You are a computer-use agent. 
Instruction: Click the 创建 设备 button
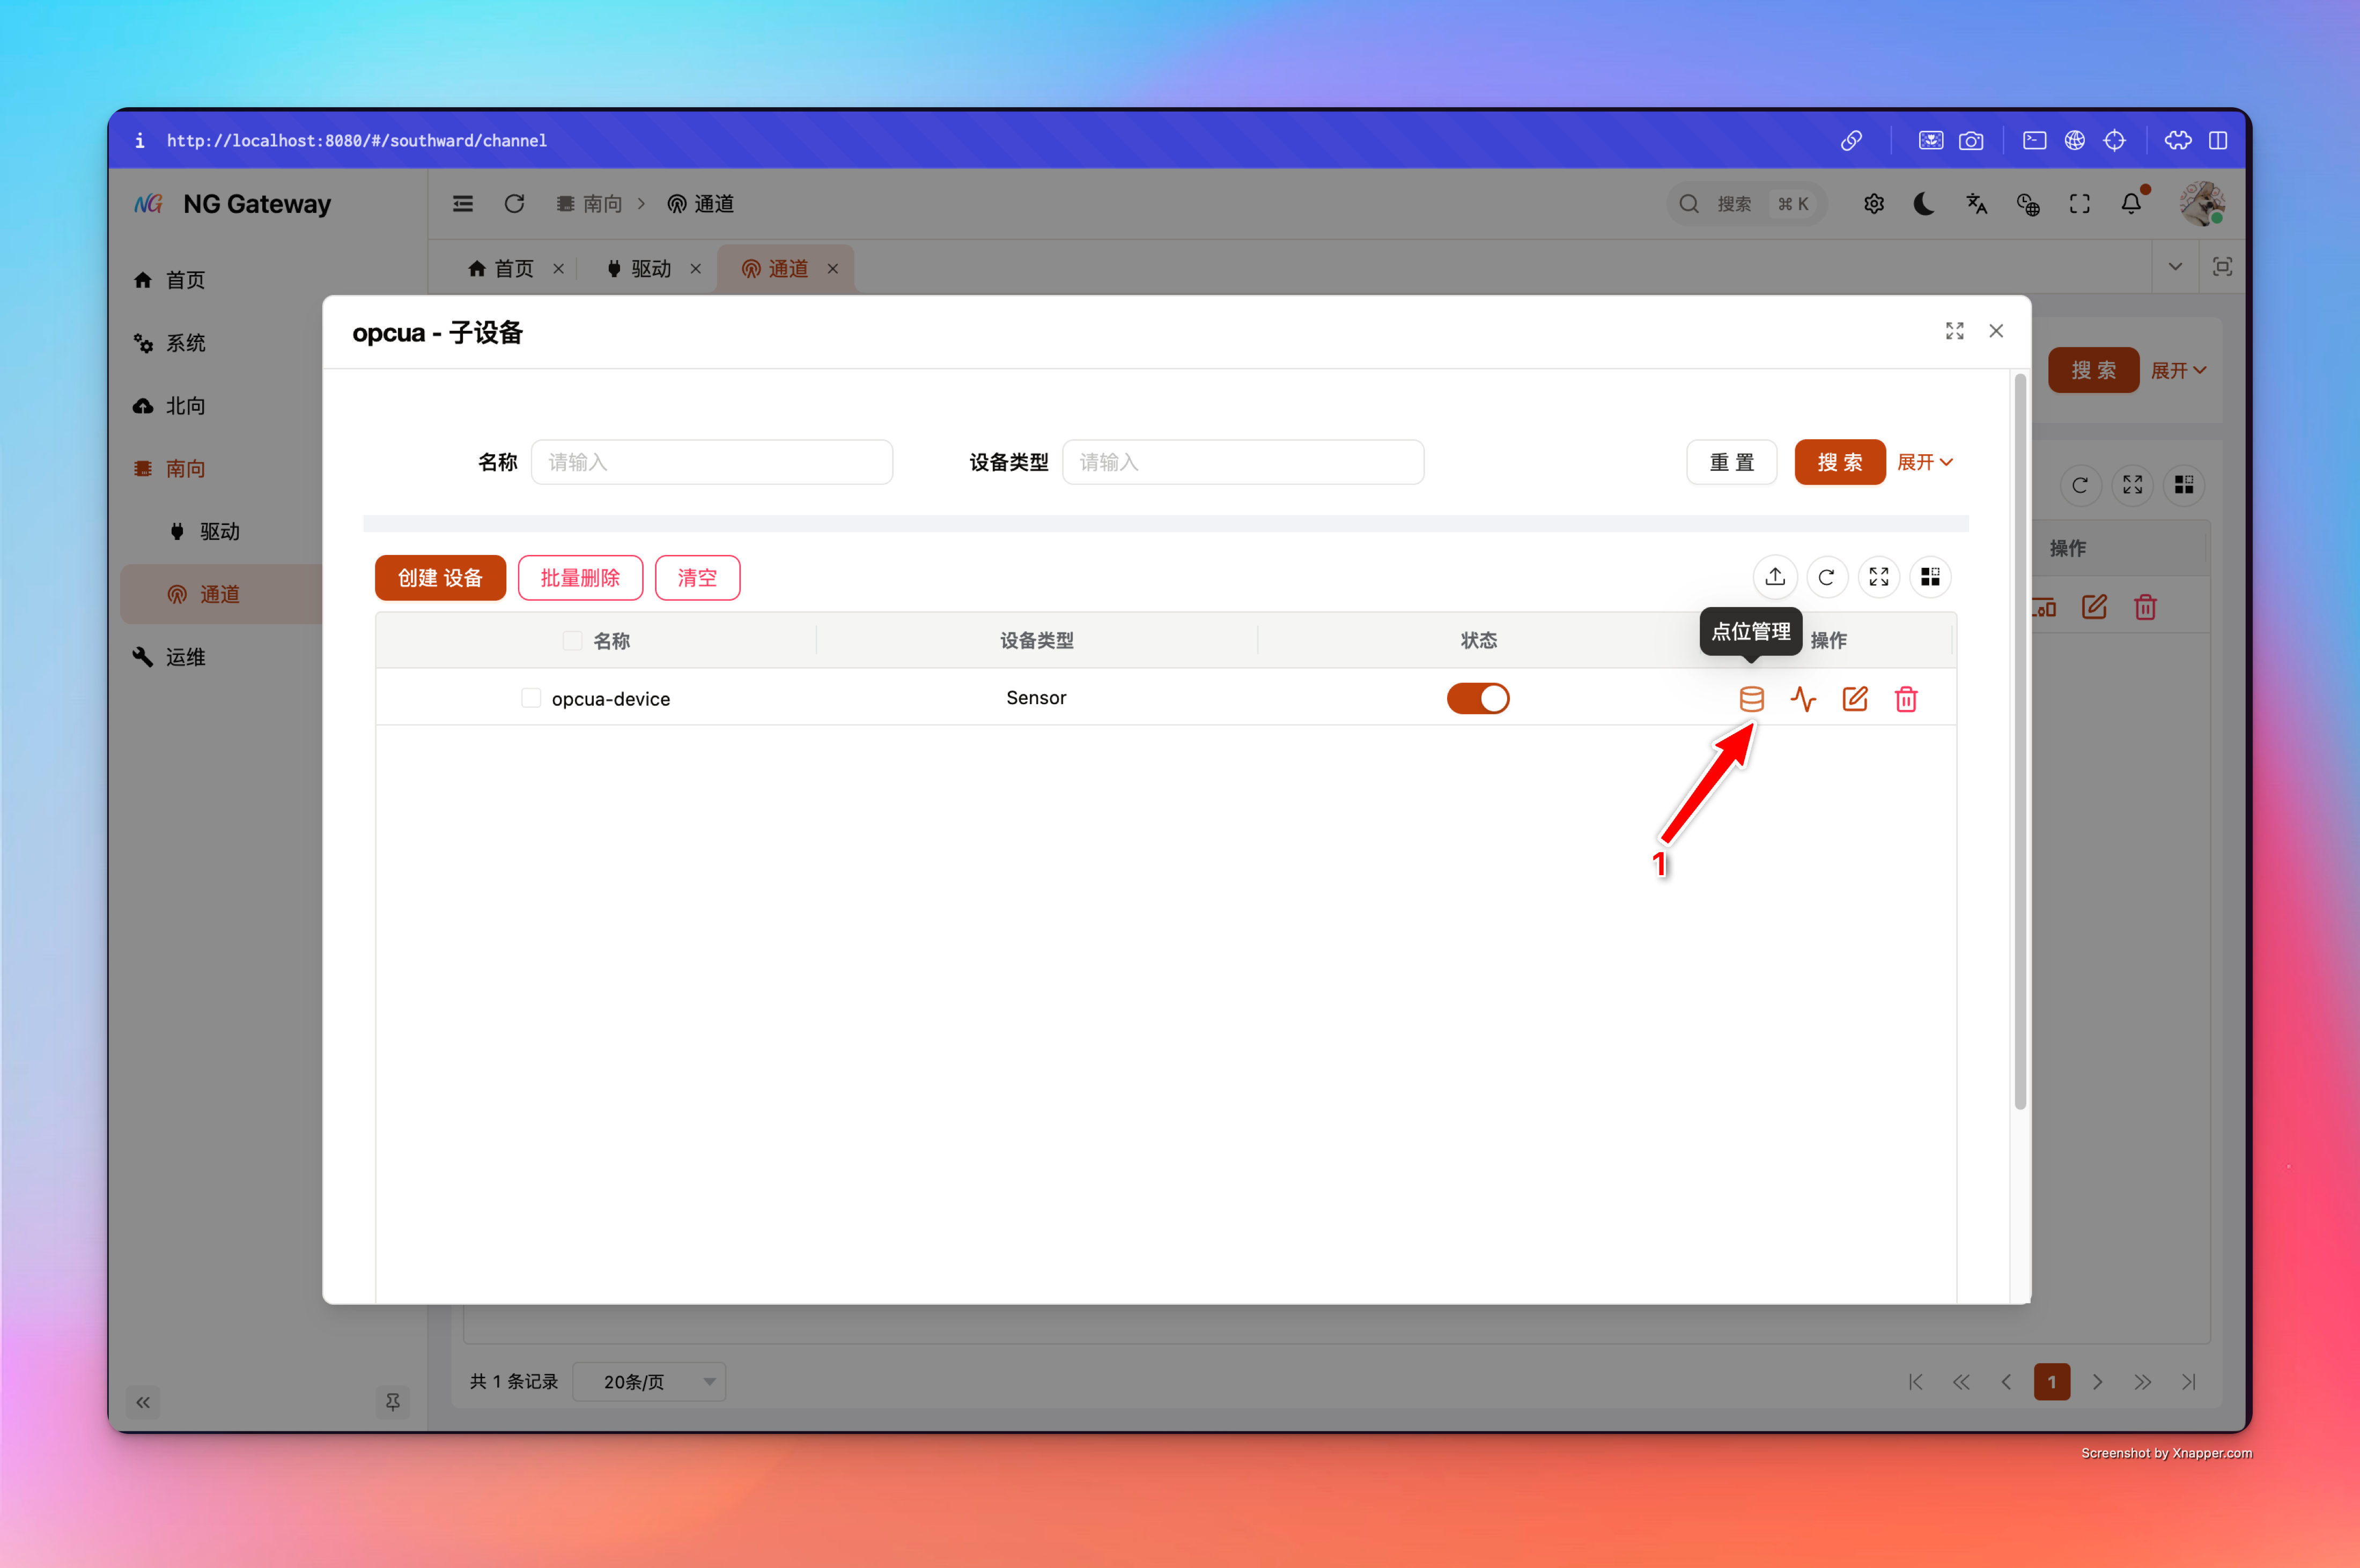(440, 578)
